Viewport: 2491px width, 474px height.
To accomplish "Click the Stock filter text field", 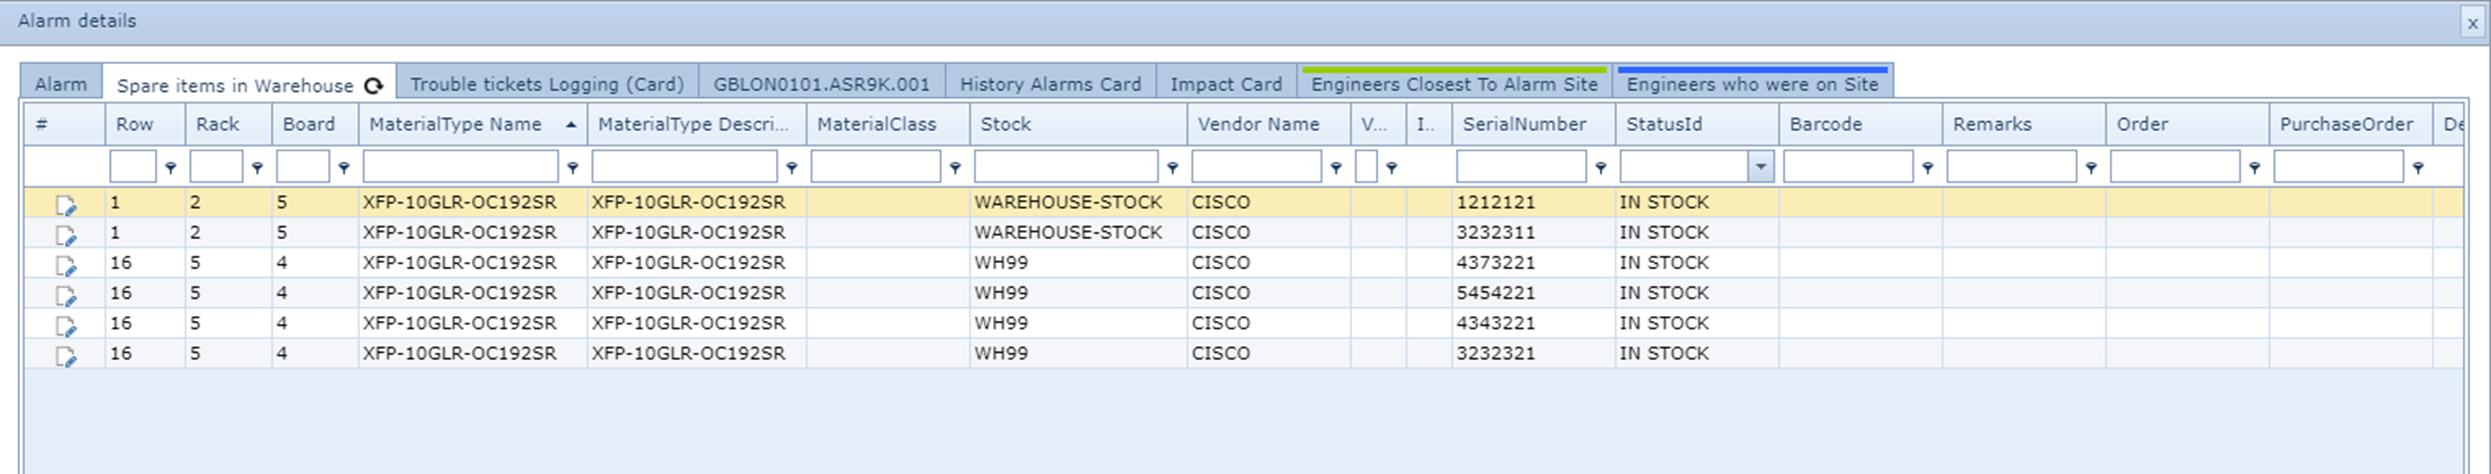I will pyautogui.click(x=1066, y=167).
